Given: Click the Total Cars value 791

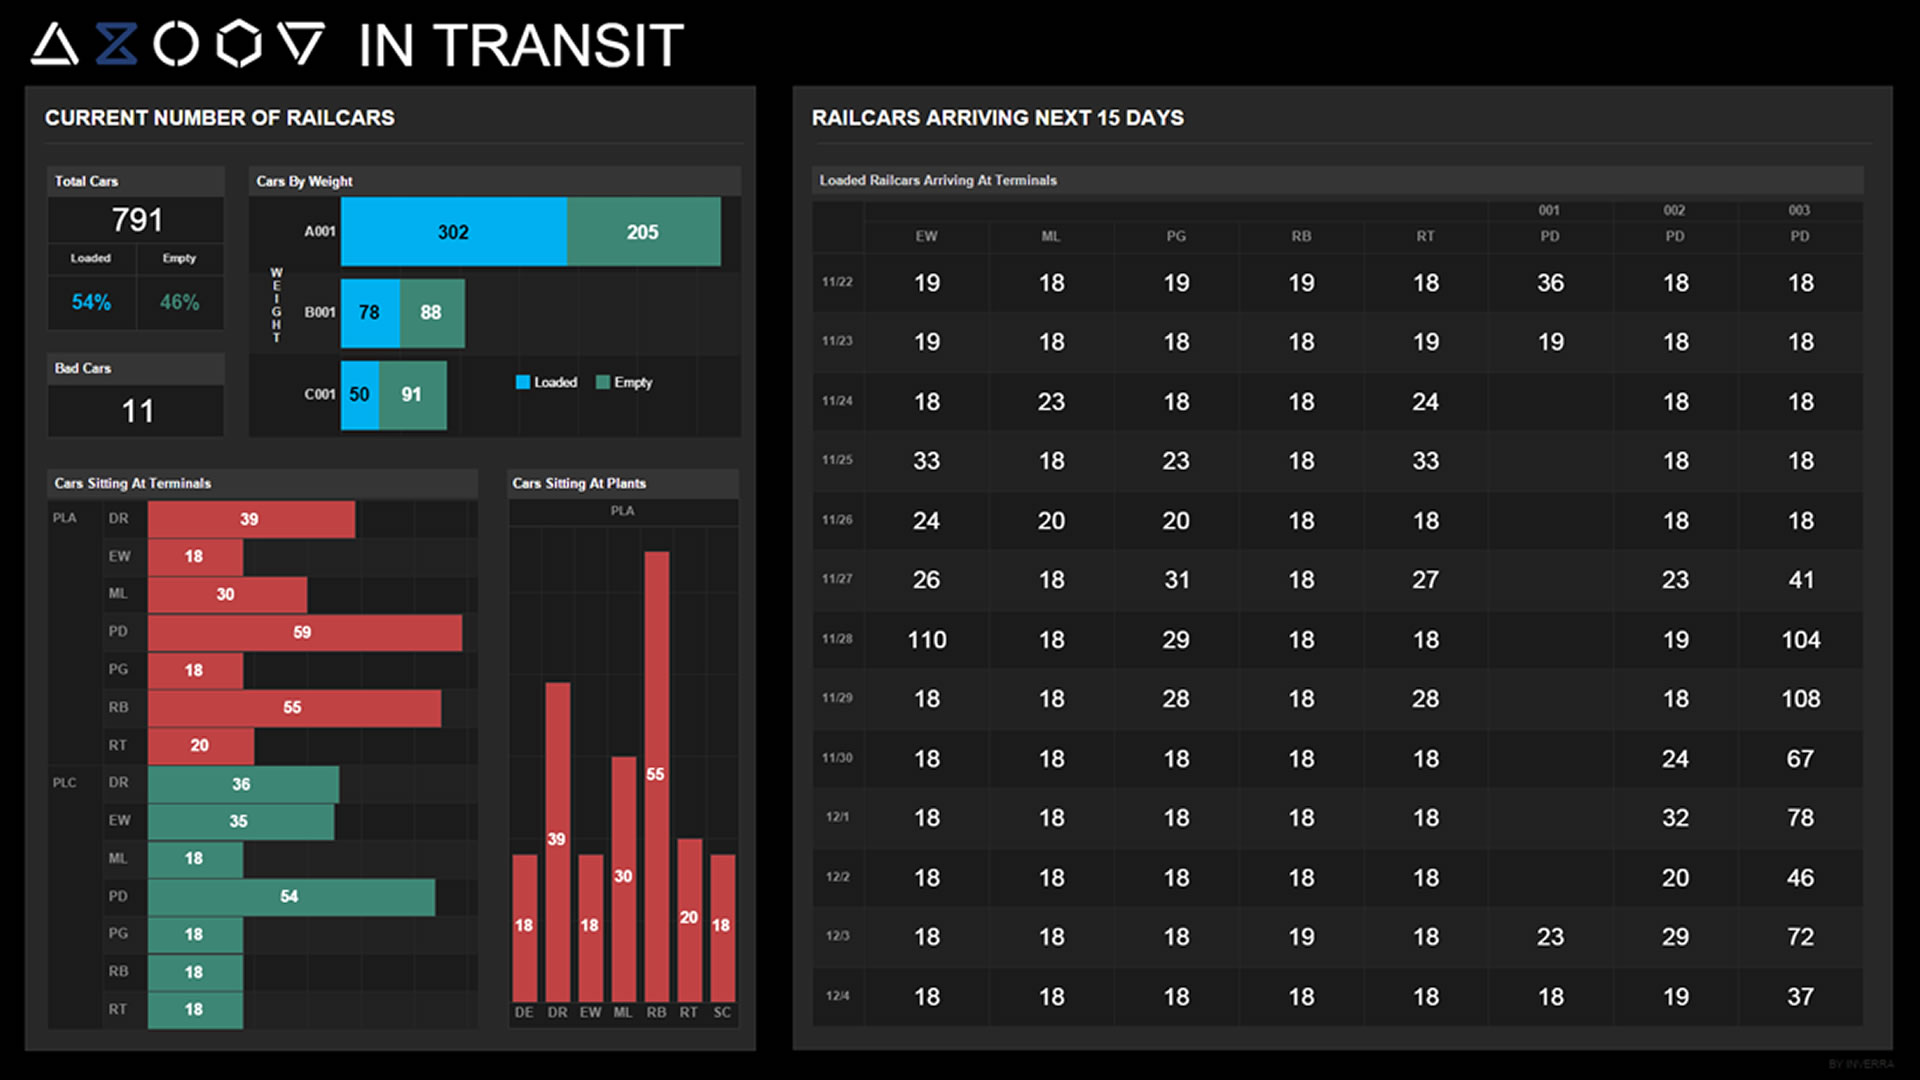Looking at the screenshot, I should [x=137, y=220].
